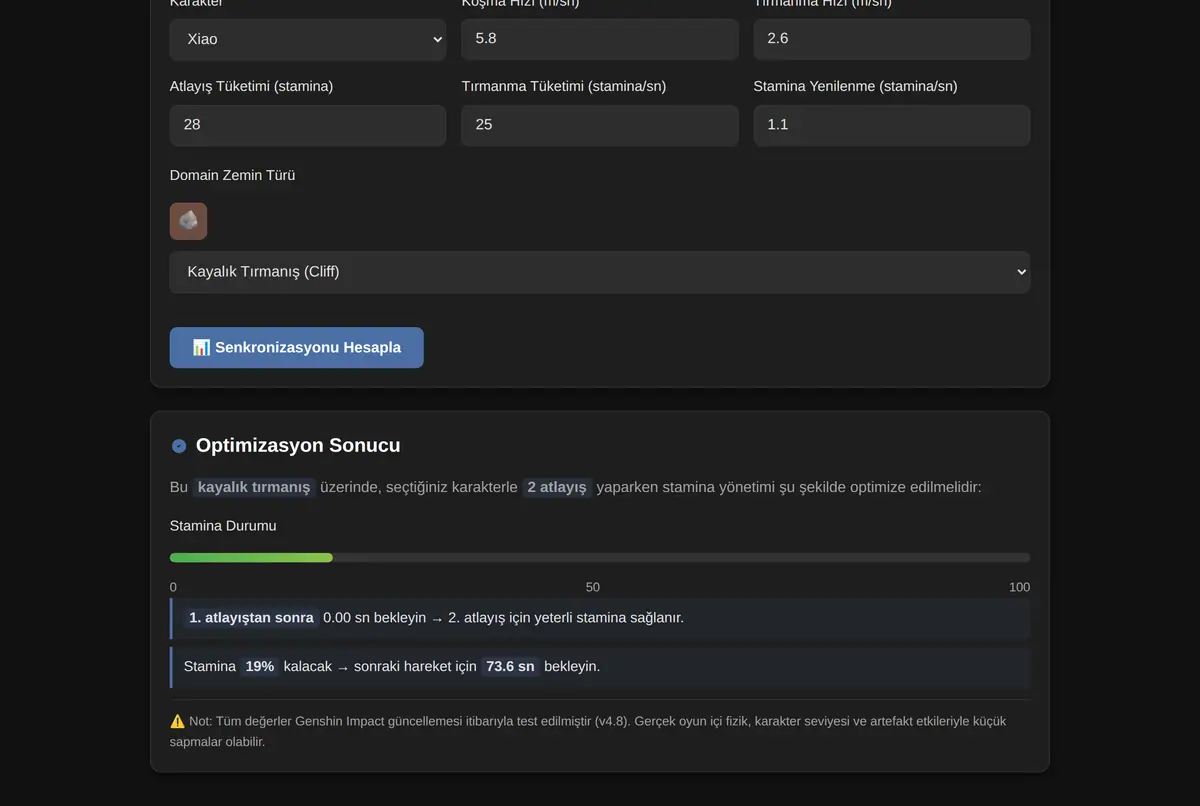Image resolution: width=1200 pixels, height=806 pixels.
Task: Click the Optimizasyon Sonucu heading
Action: (298, 446)
